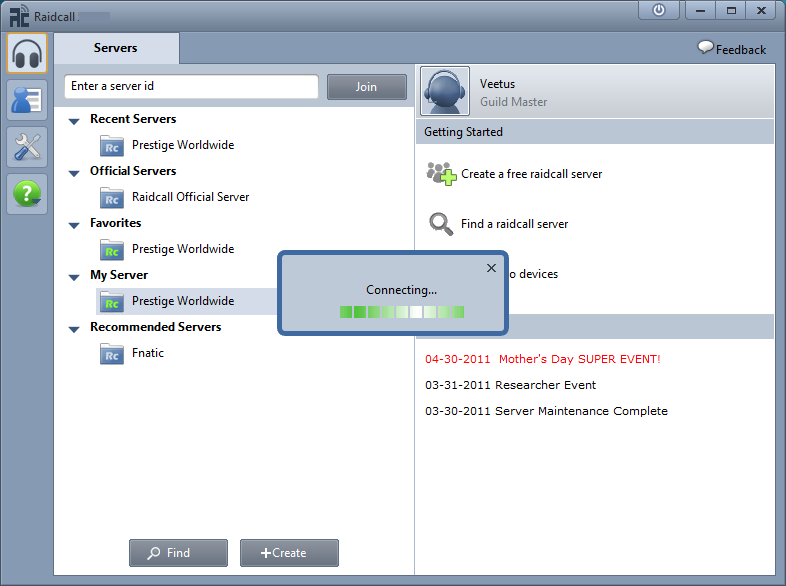Open Create a free raidcall server link
Image resolution: width=786 pixels, height=586 pixels.
tap(531, 174)
